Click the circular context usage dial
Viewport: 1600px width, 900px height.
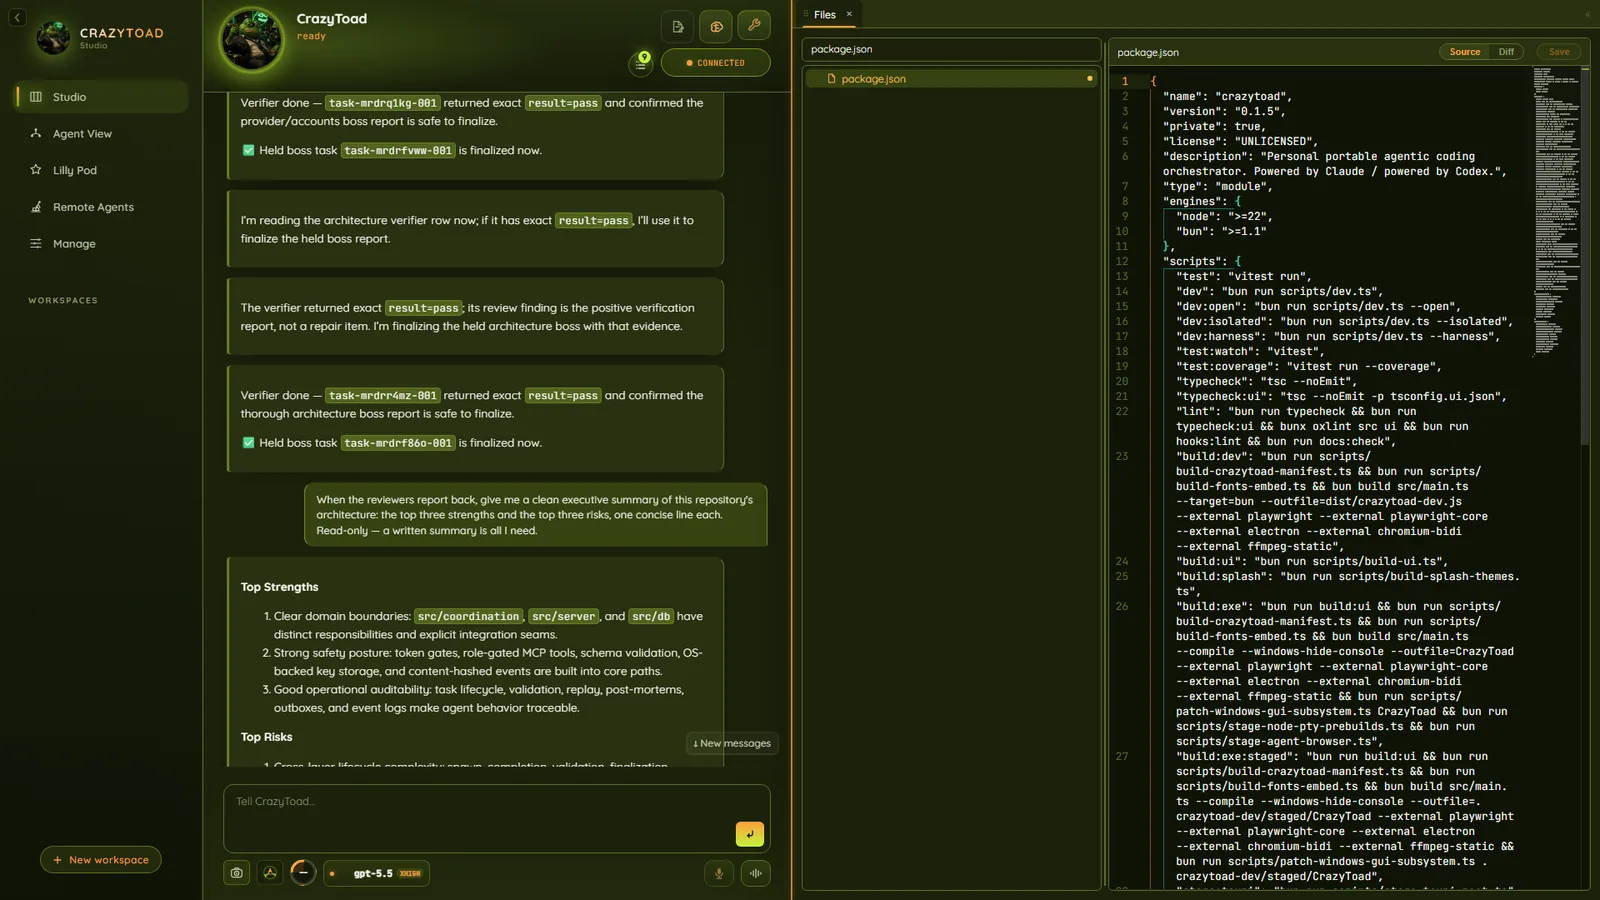[x=303, y=873]
